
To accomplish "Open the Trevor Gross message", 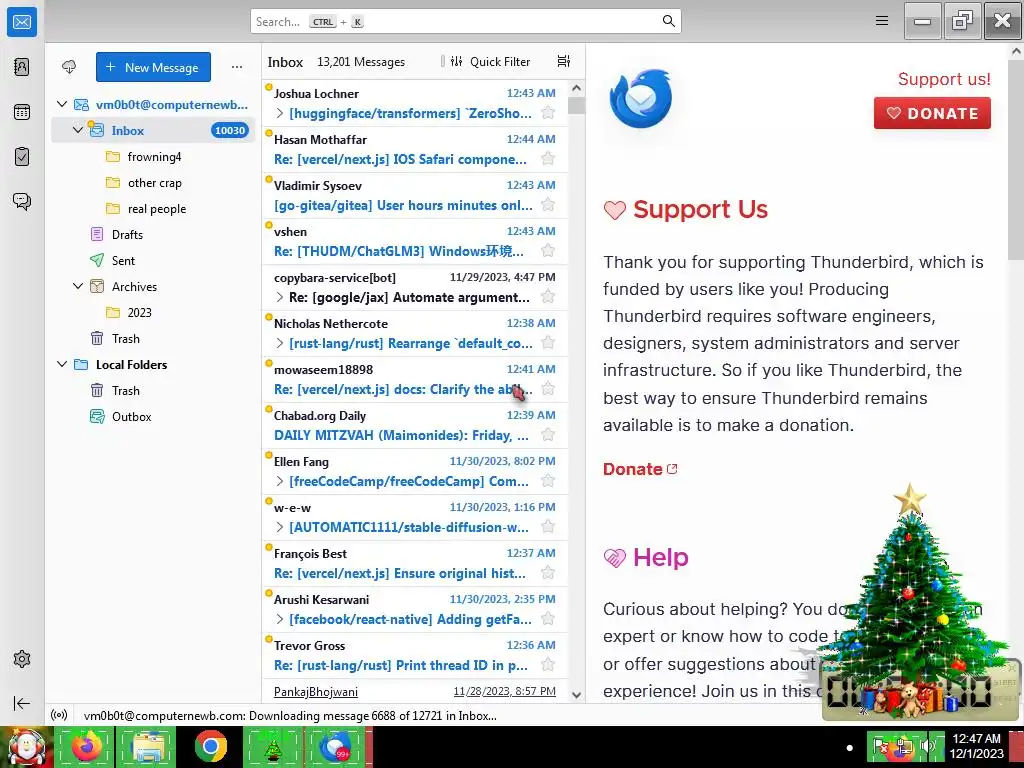I will coord(415,656).
